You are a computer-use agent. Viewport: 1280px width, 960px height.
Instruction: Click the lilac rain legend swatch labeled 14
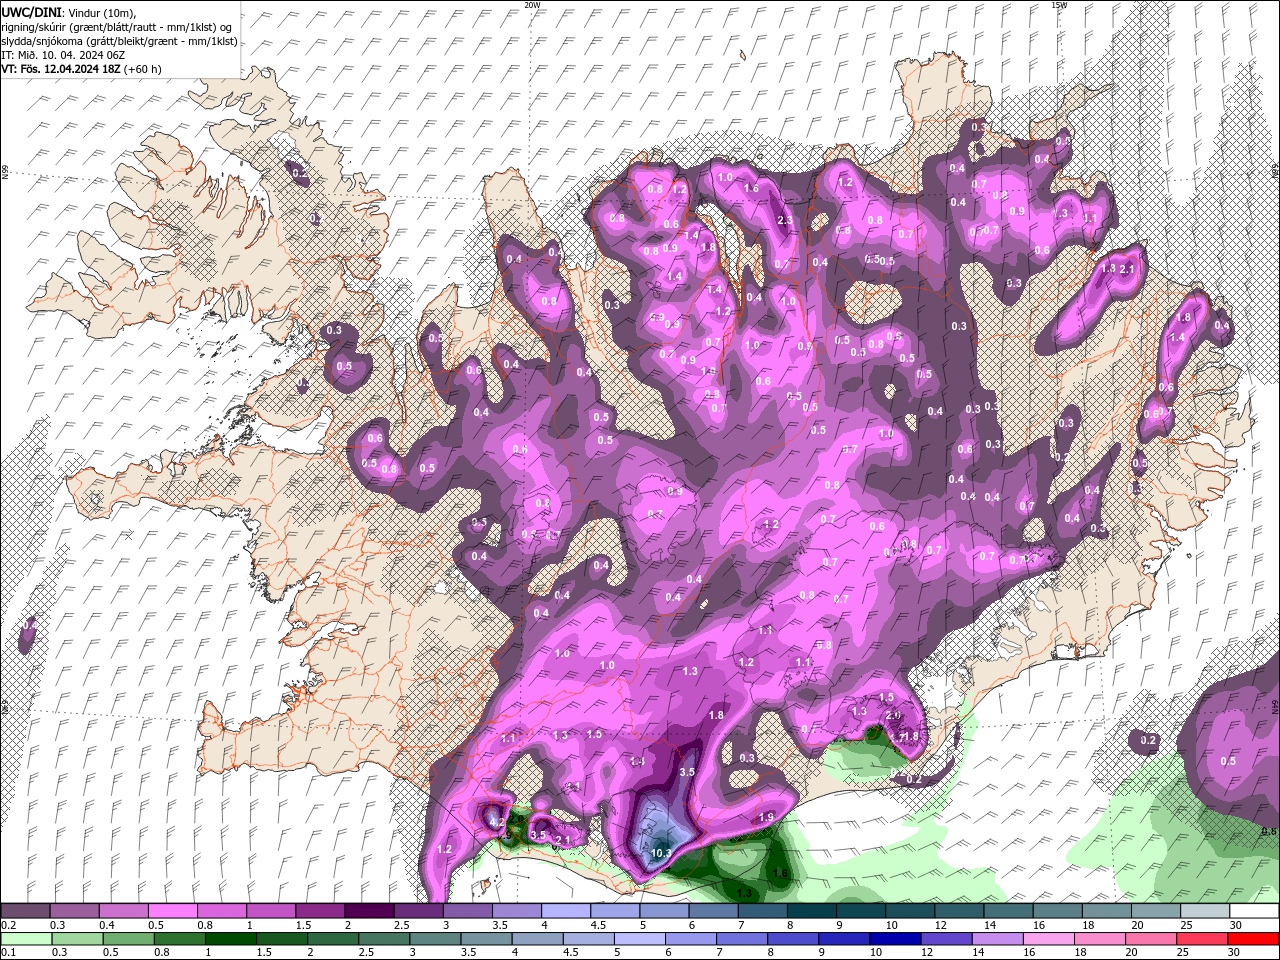pyautogui.click(x=998, y=939)
